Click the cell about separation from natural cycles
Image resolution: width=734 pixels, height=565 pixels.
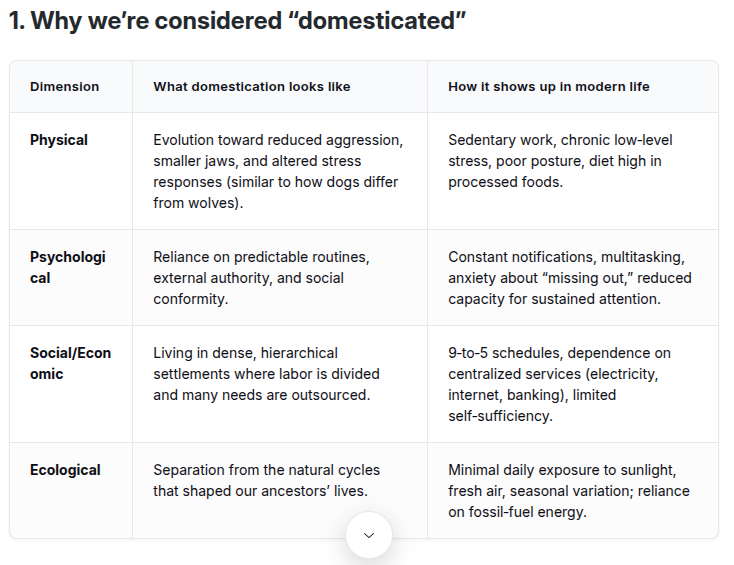pos(266,480)
